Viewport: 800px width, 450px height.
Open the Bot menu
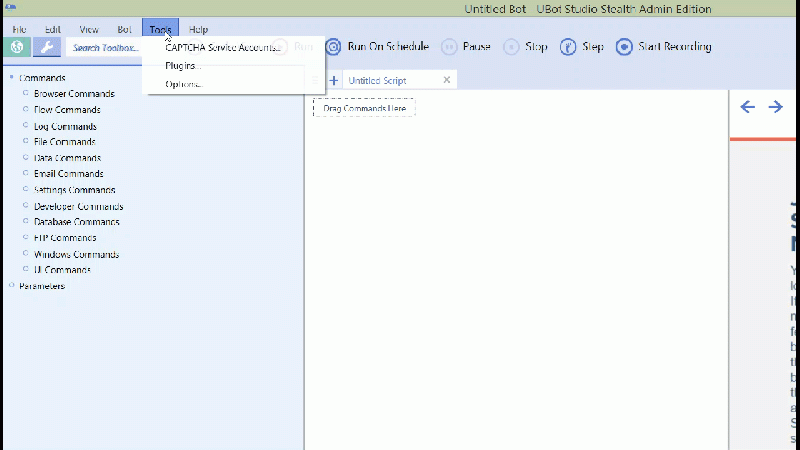(124, 30)
